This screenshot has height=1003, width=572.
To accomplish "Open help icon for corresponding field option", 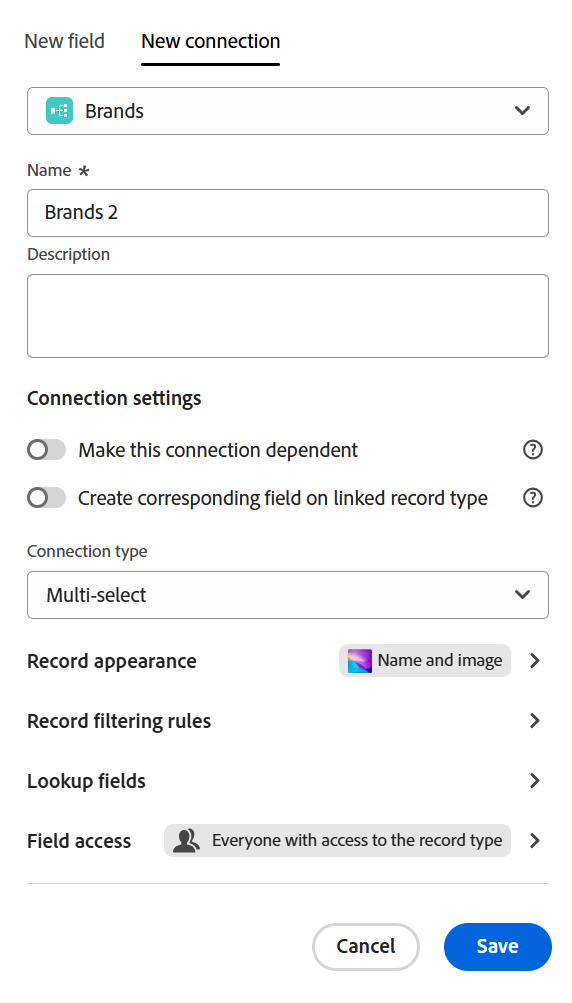I will point(533,498).
